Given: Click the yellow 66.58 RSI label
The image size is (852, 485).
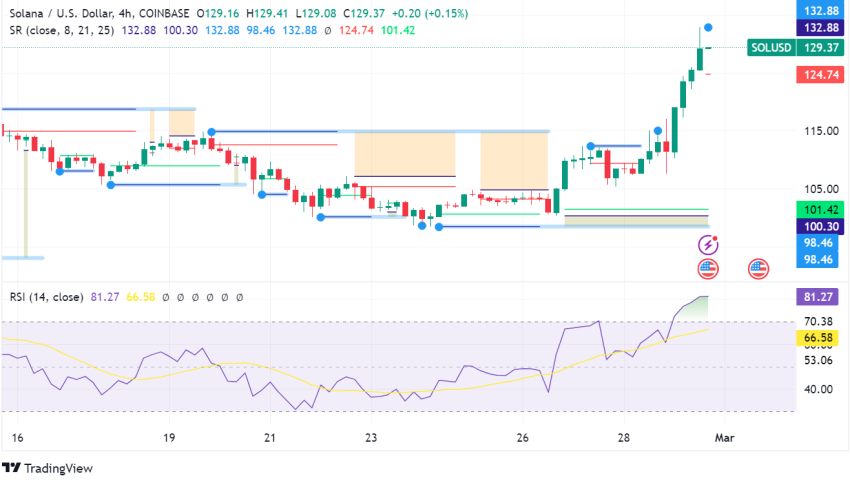Looking at the screenshot, I should point(817,338).
